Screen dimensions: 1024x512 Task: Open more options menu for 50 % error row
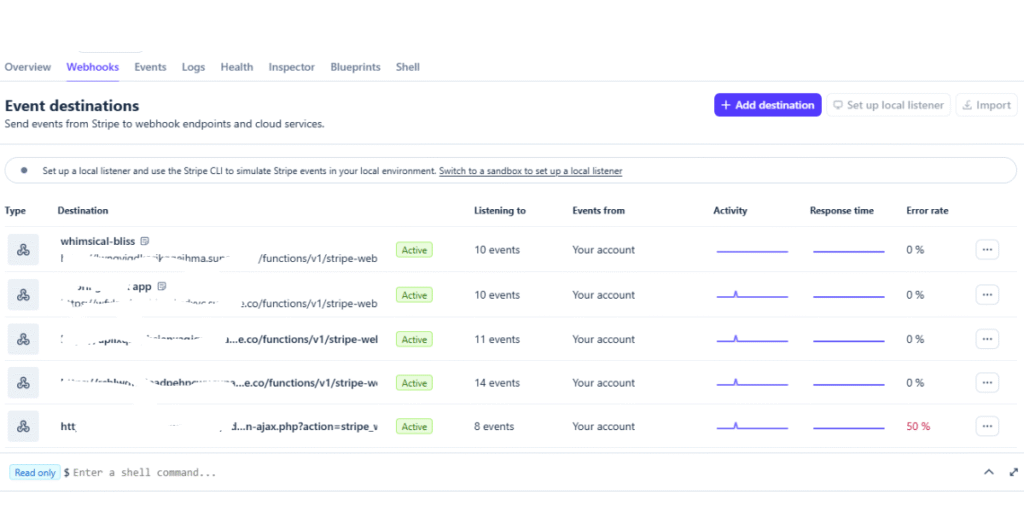pos(987,427)
